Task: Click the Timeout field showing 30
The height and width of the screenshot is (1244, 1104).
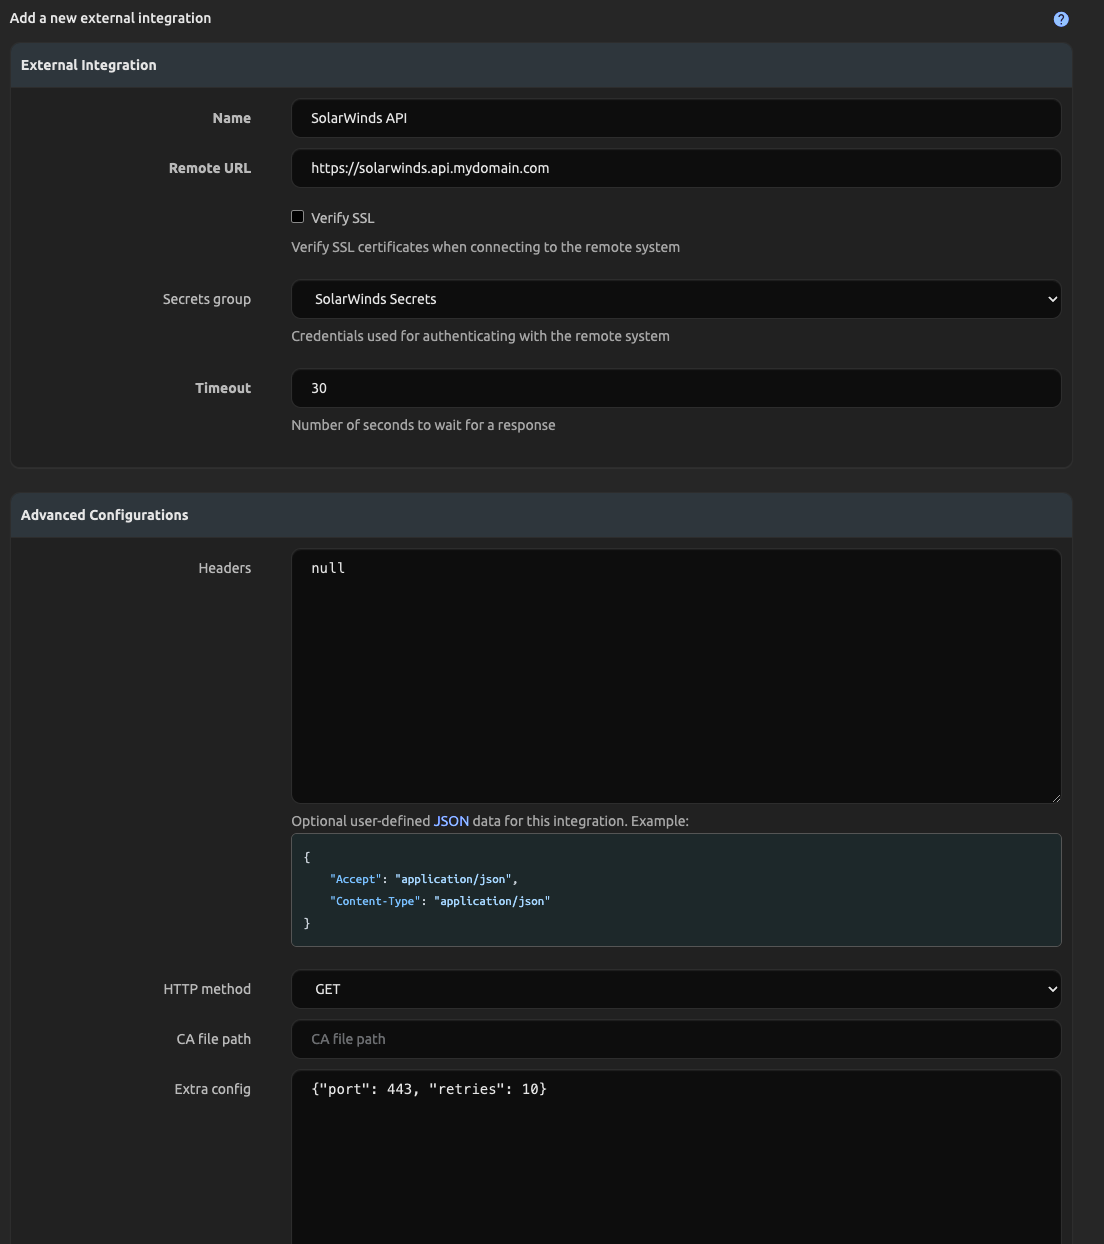Action: (x=676, y=388)
